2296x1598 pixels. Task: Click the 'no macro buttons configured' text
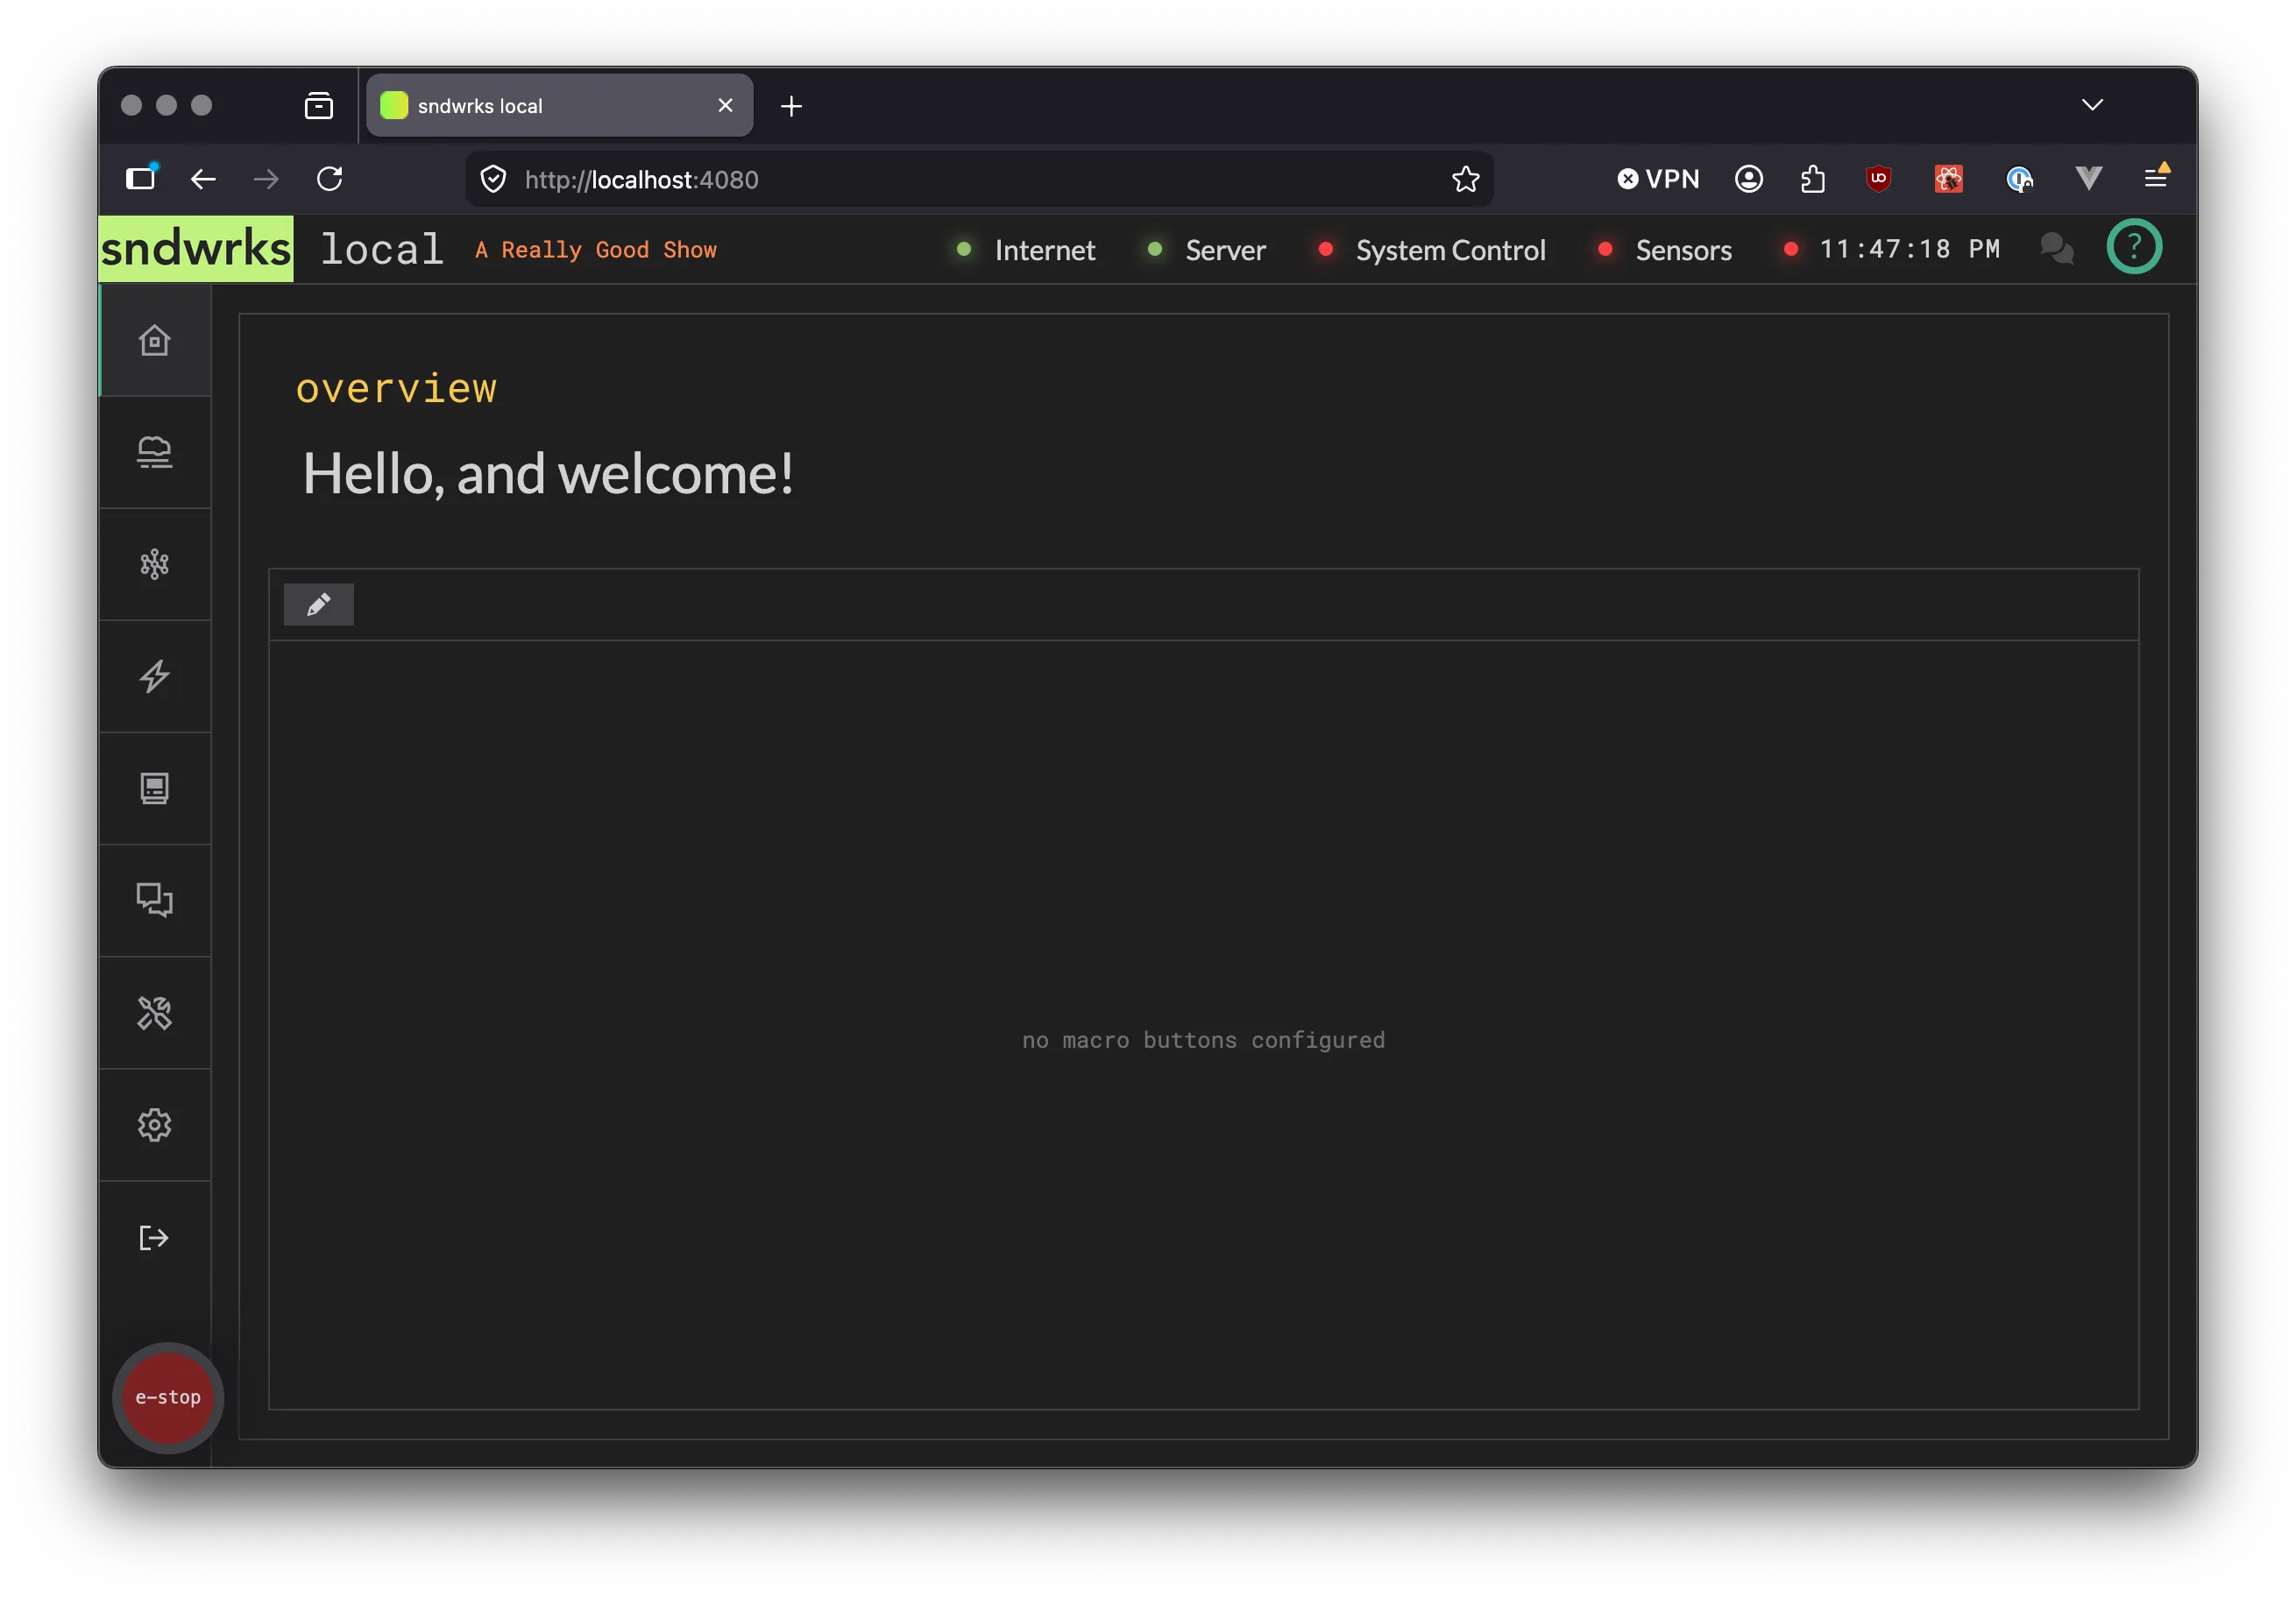click(1203, 1040)
